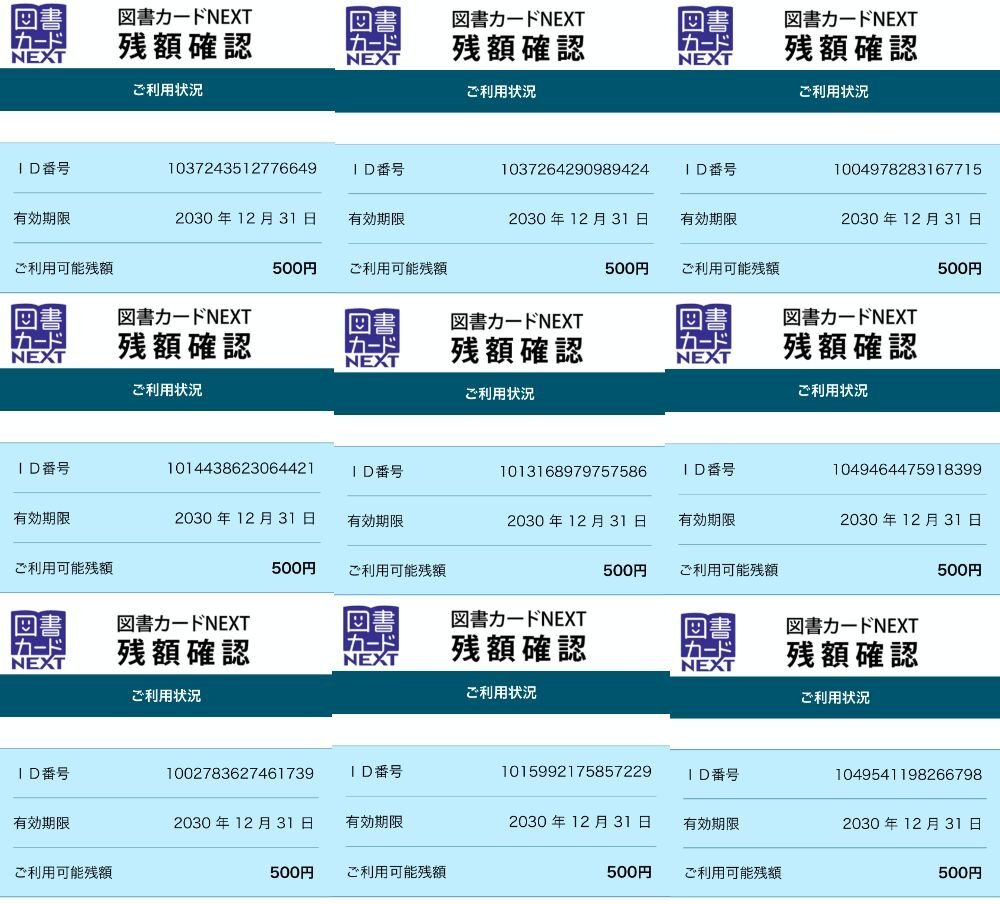This screenshot has height=904, width=1000.
Task: Click the 残額確認 heading of card 1049541198266798
Action: coord(852,655)
